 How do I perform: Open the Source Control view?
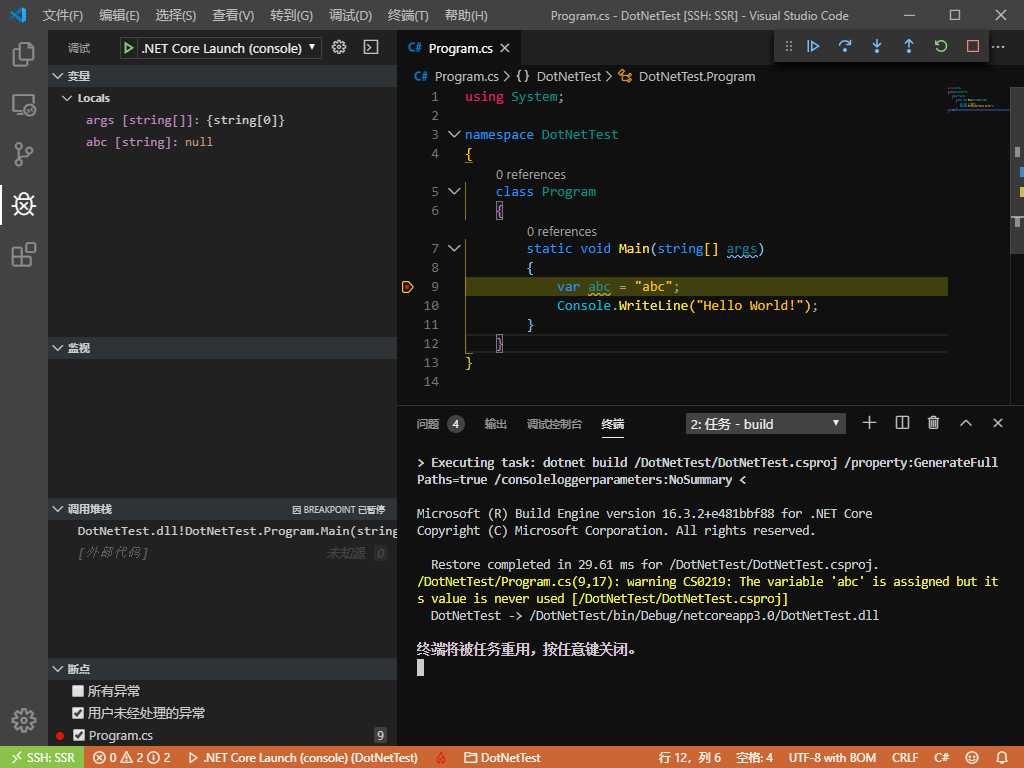(24, 155)
